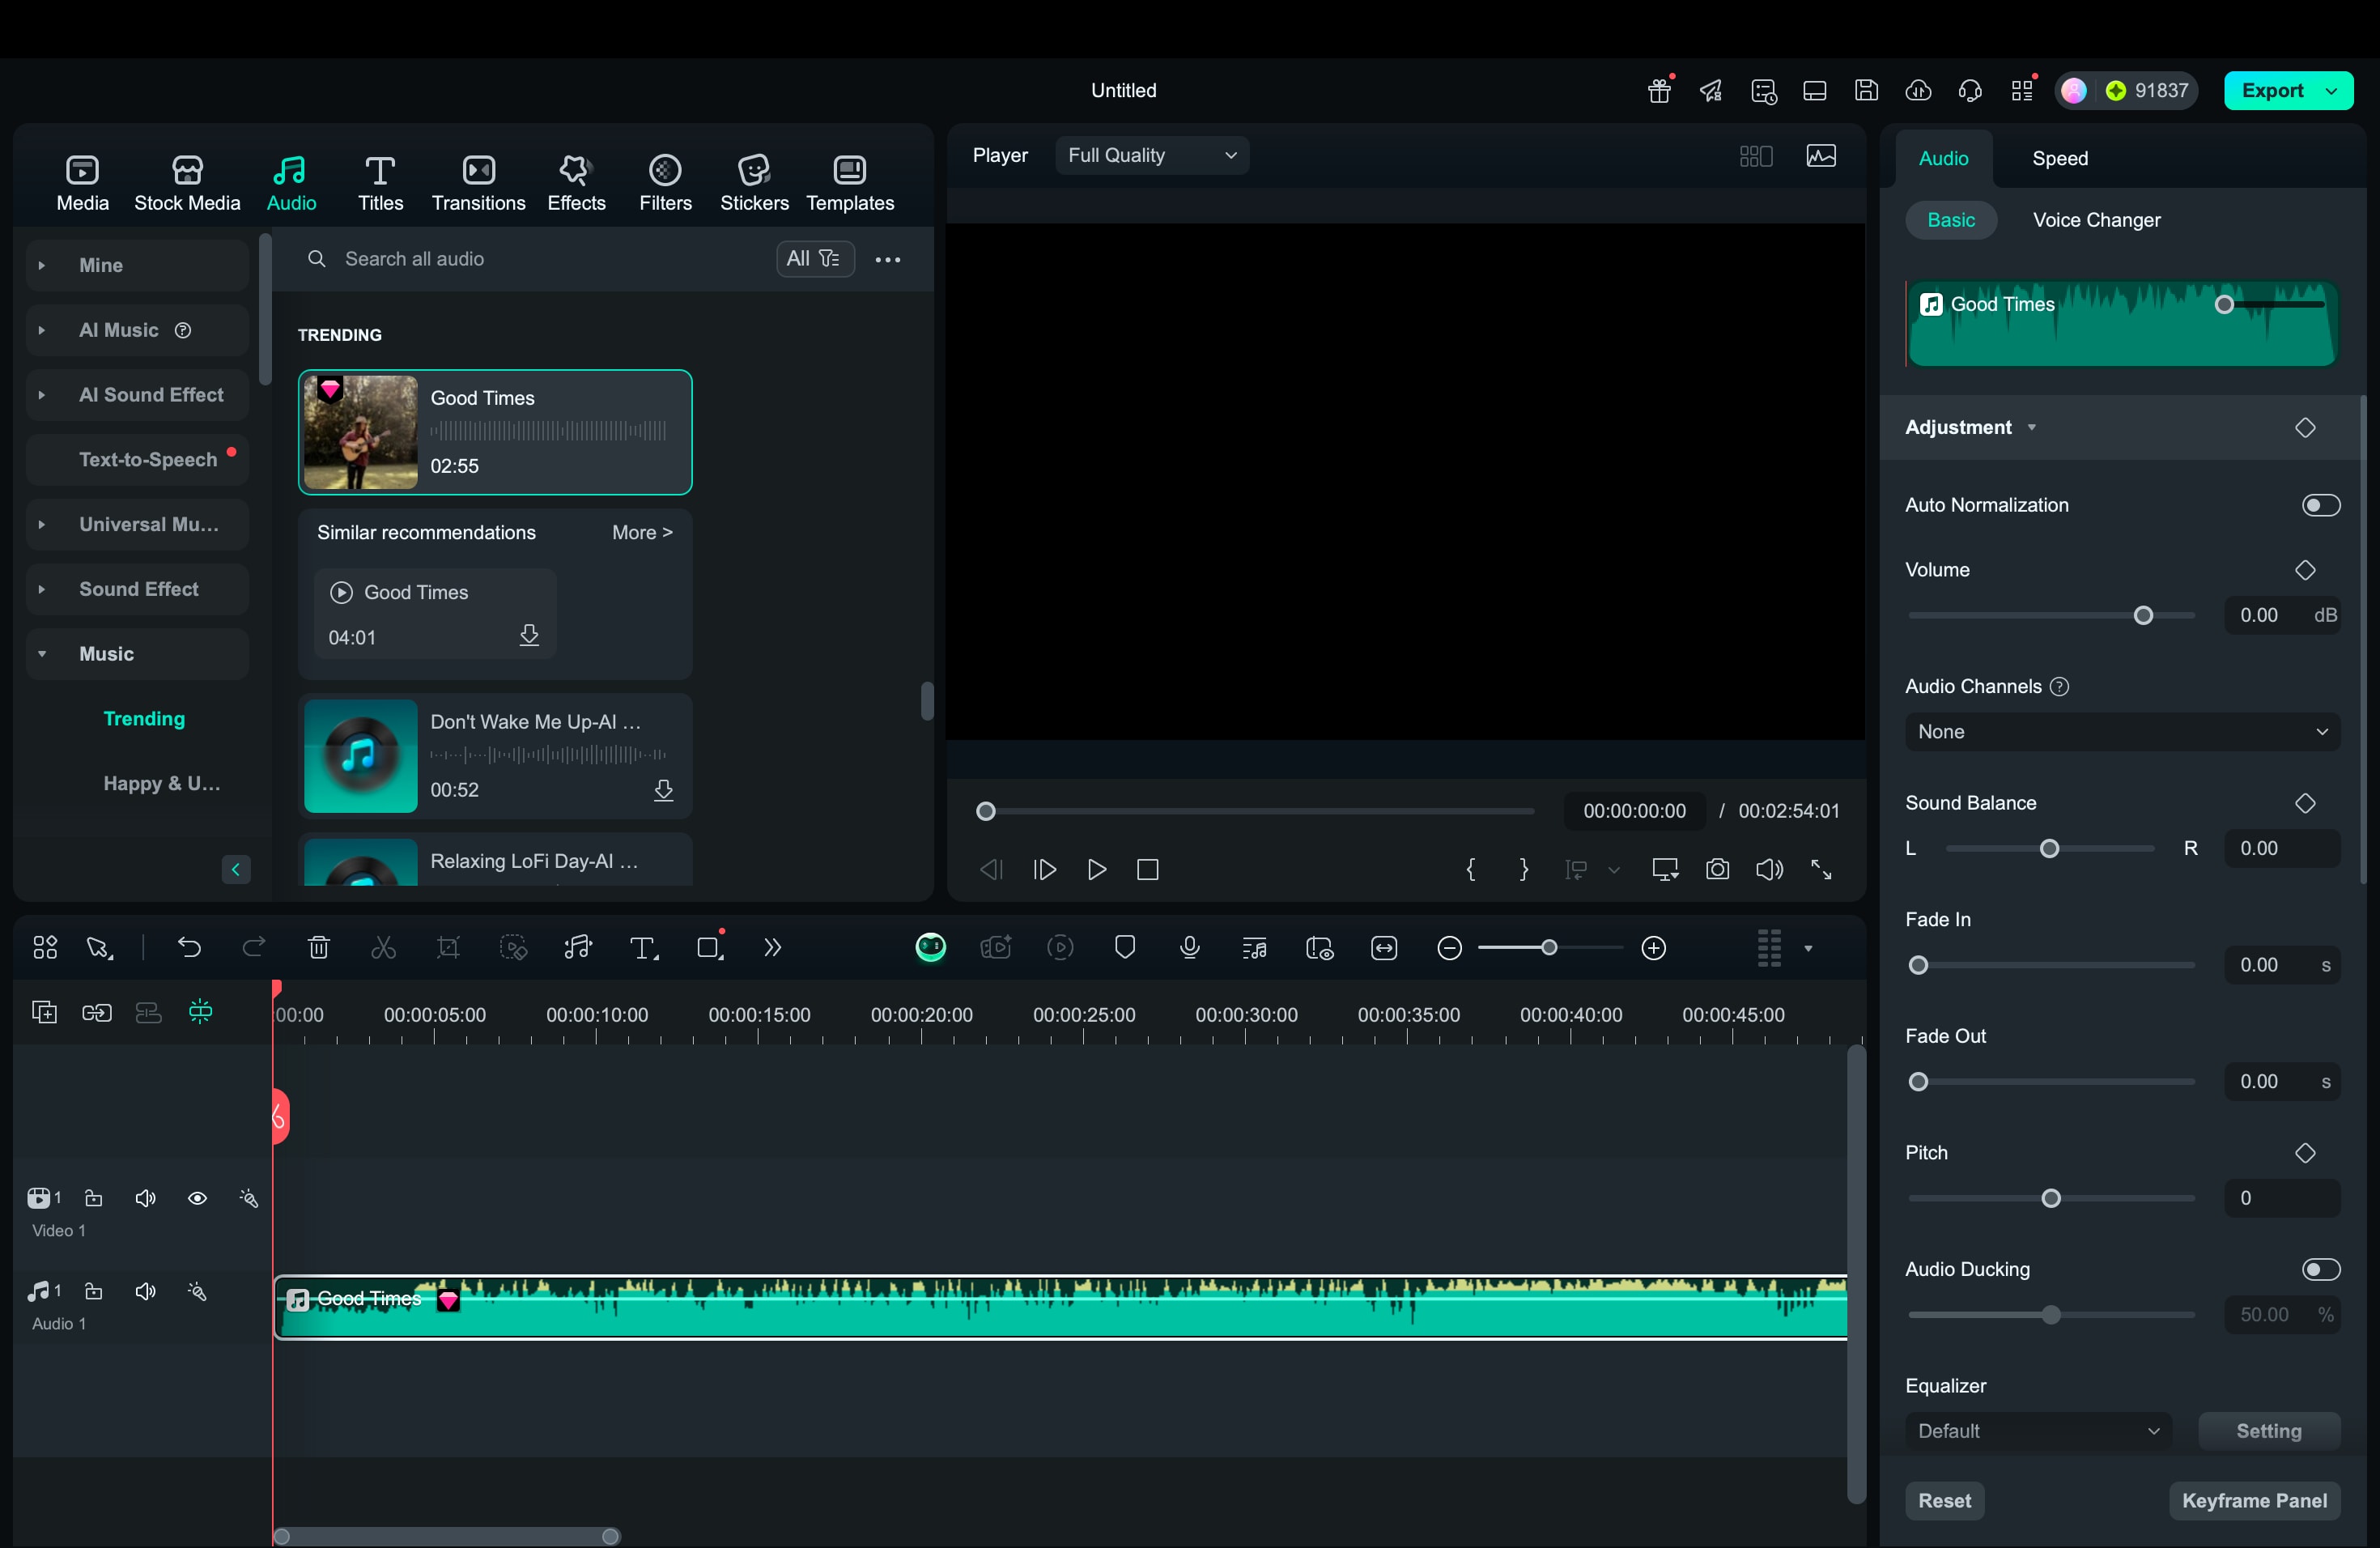Viewport: 2380px width, 1548px height.
Task: Click the Keyframe Panel button
Action: click(2254, 1500)
